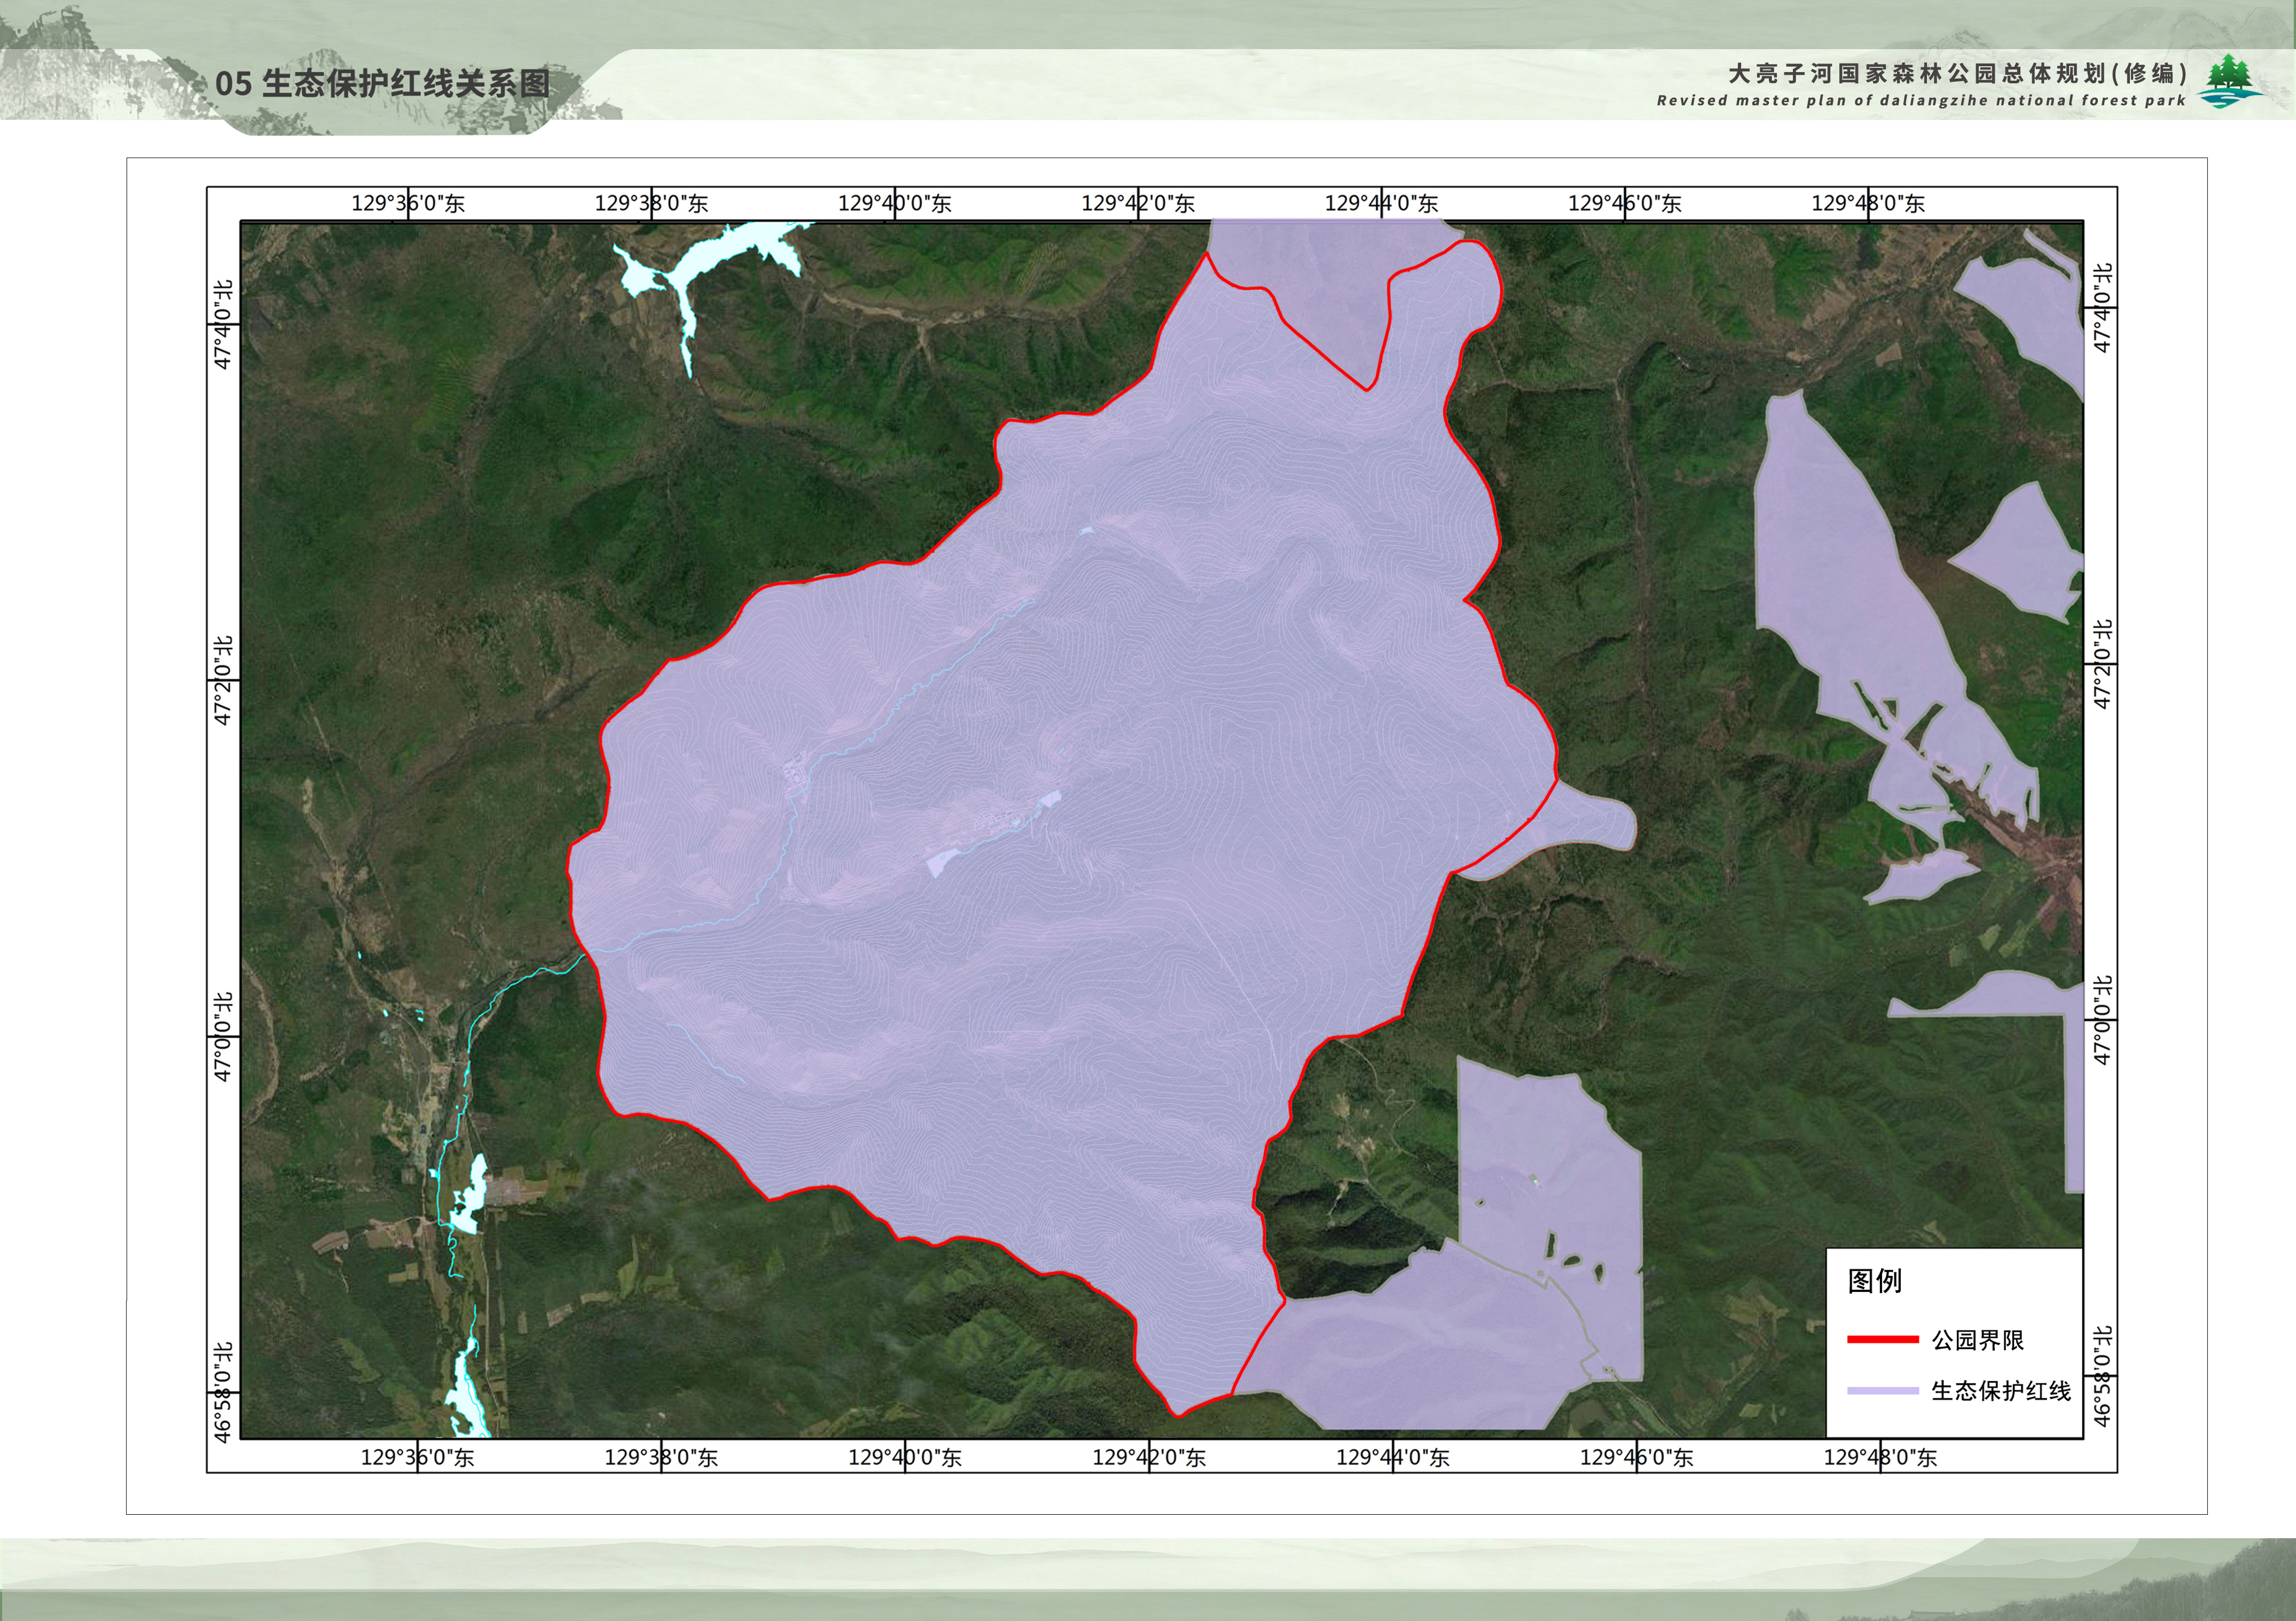
Task: Click bottom axis label 129°40'0"东
Action: tap(905, 1458)
